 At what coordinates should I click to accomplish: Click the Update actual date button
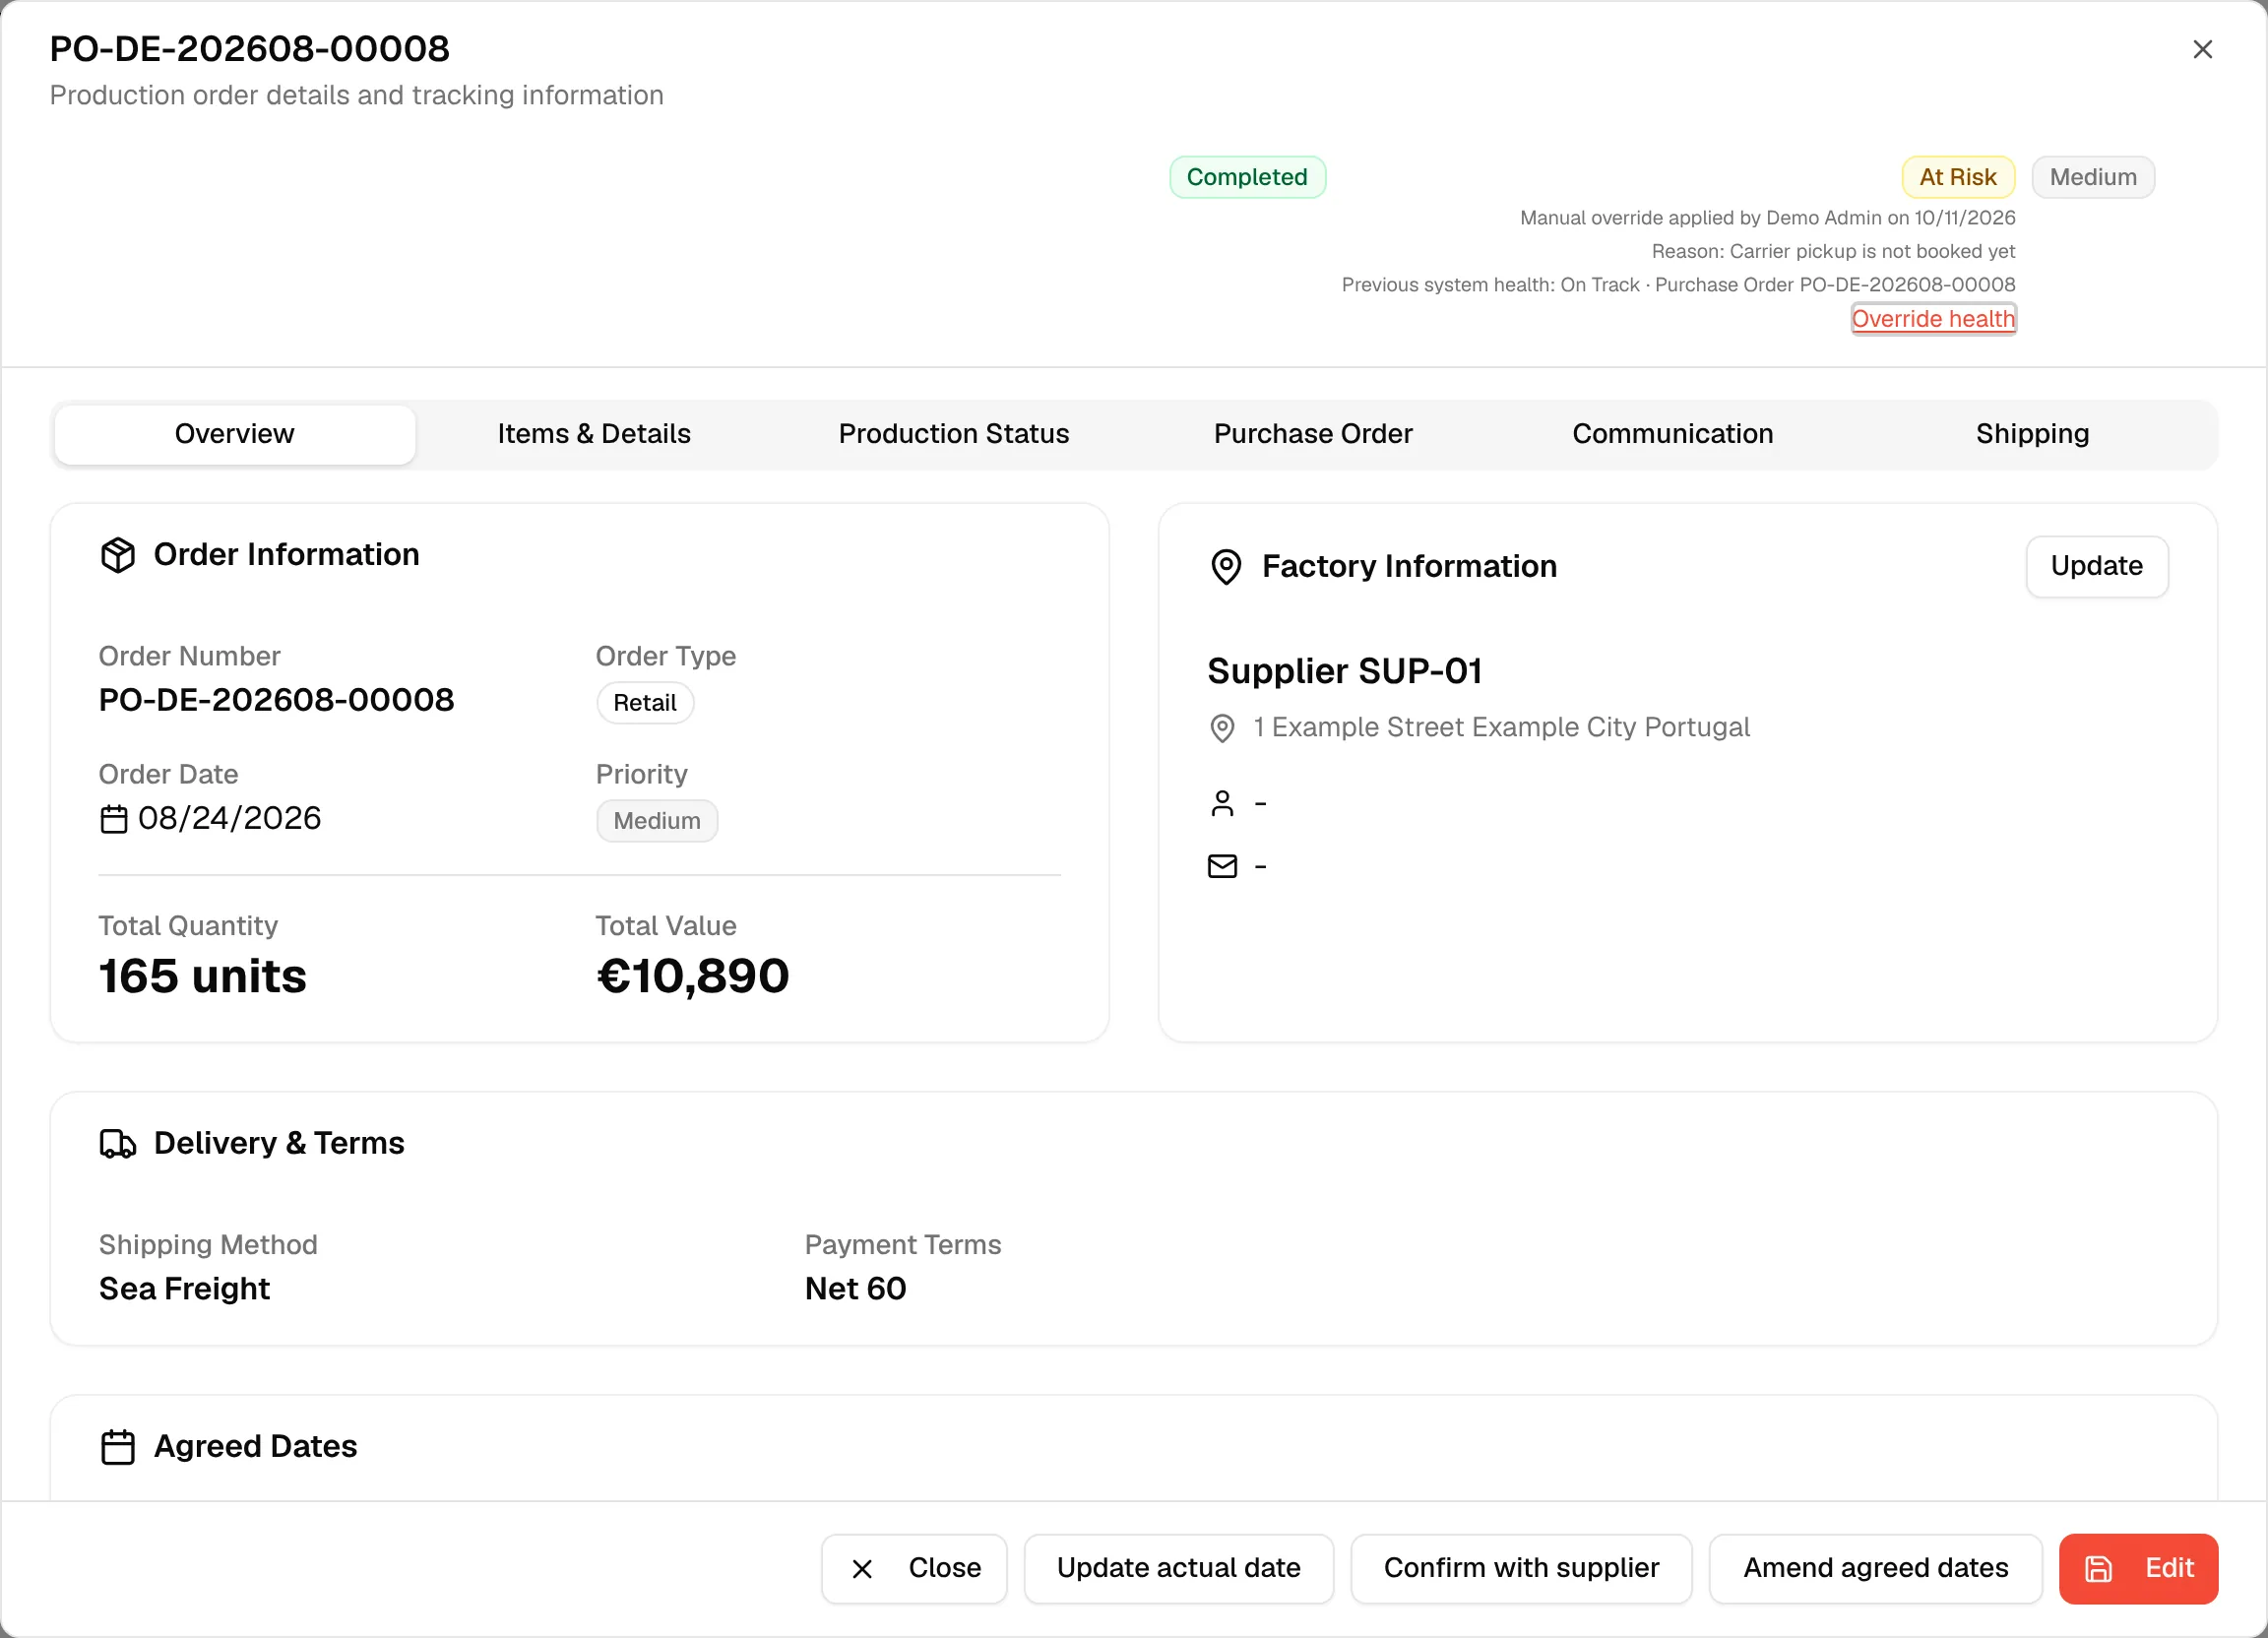pyautogui.click(x=1178, y=1568)
